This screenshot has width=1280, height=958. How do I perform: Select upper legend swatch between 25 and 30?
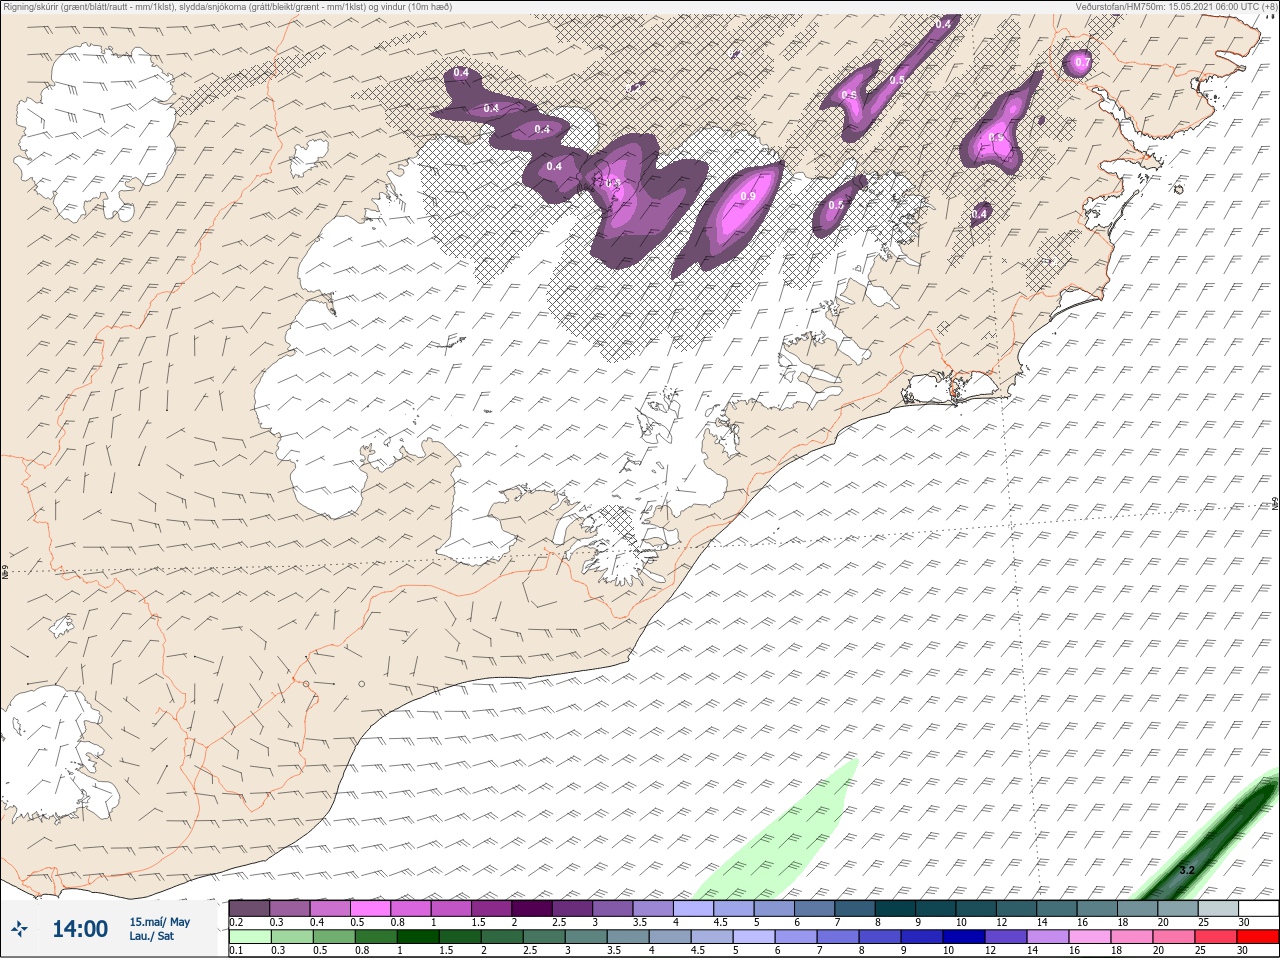[x=1219, y=908]
